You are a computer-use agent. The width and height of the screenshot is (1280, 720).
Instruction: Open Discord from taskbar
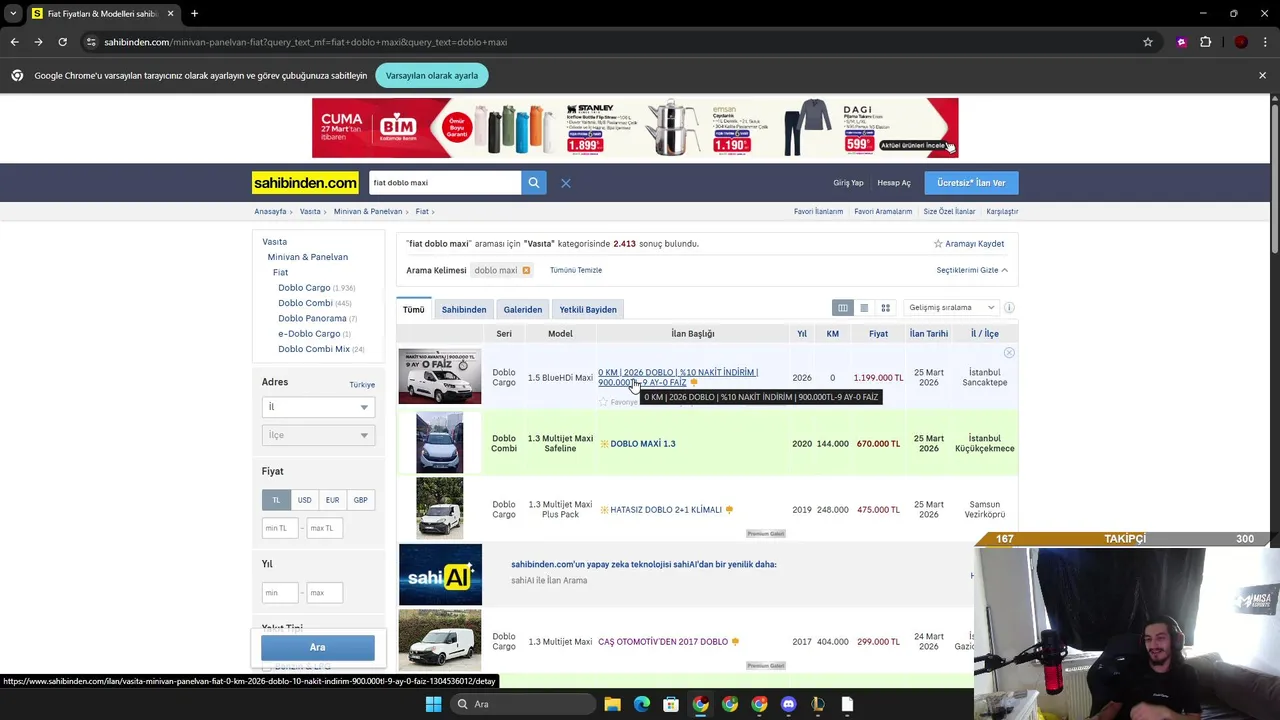click(788, 704)
